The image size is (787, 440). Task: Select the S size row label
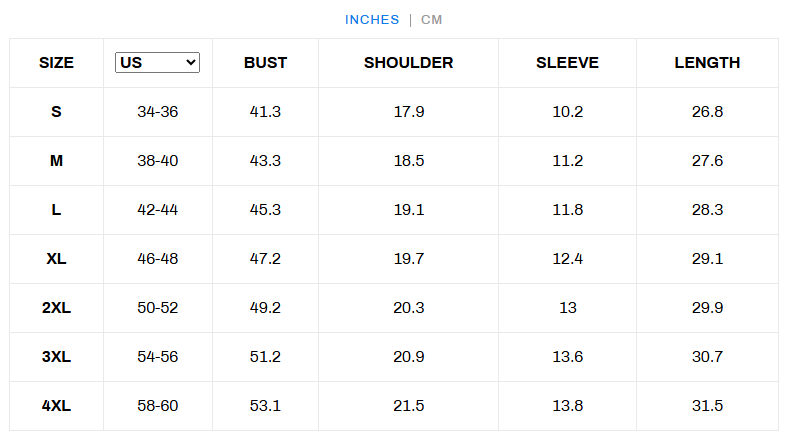[56, 111]
